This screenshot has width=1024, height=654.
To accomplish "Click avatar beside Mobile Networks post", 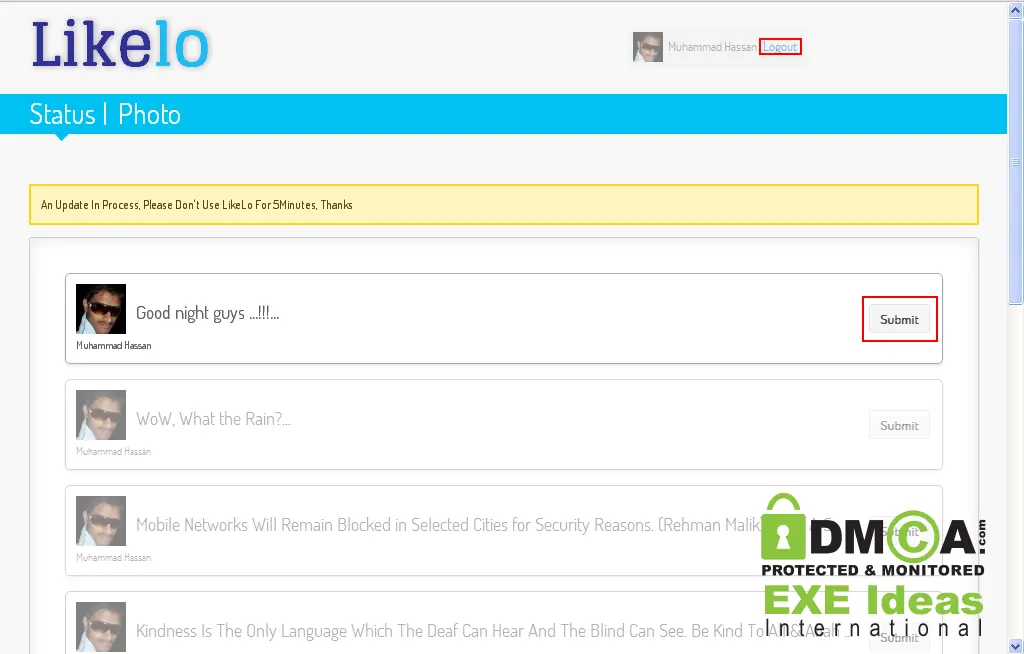I will pos(101,521).
